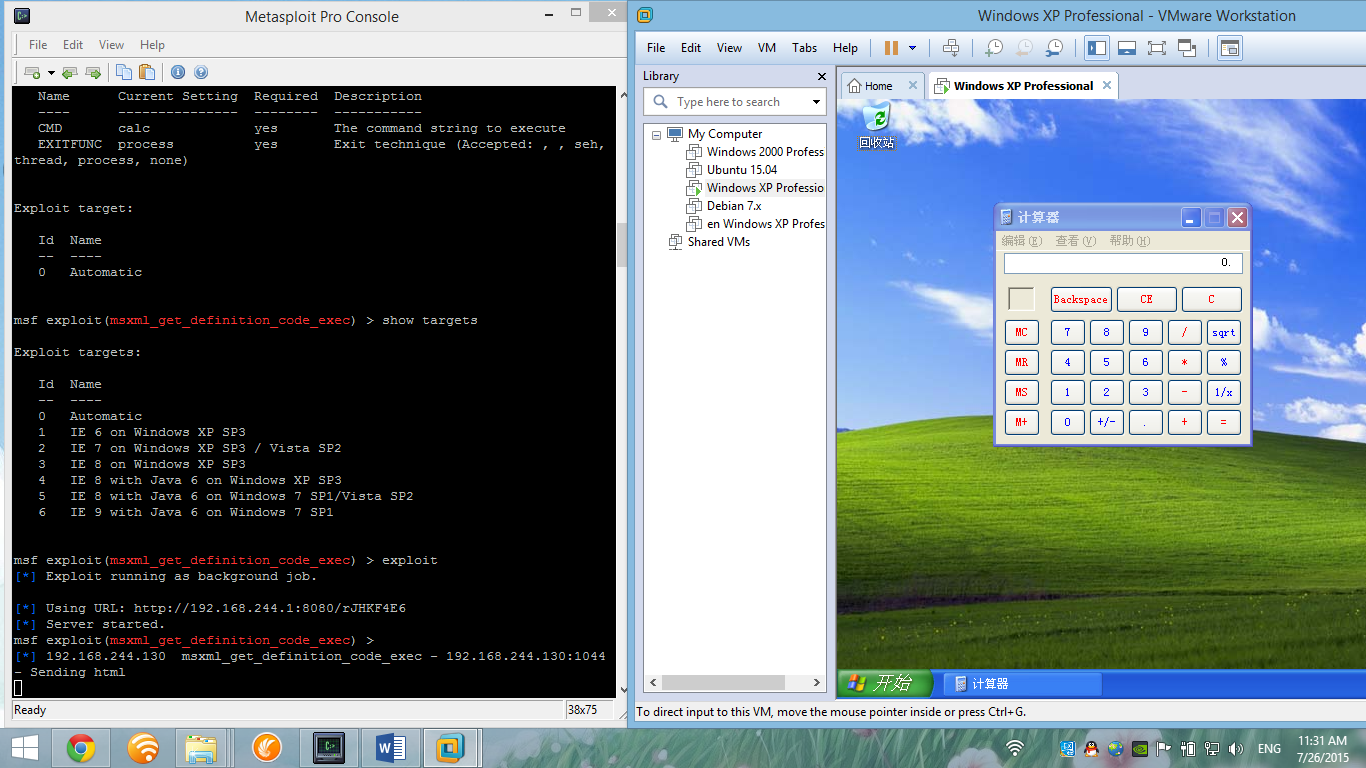This screenshot has height=768, width=1366.
Task: Open View menu in Metasploit Pro Console
Action: [x=112, y=45]
